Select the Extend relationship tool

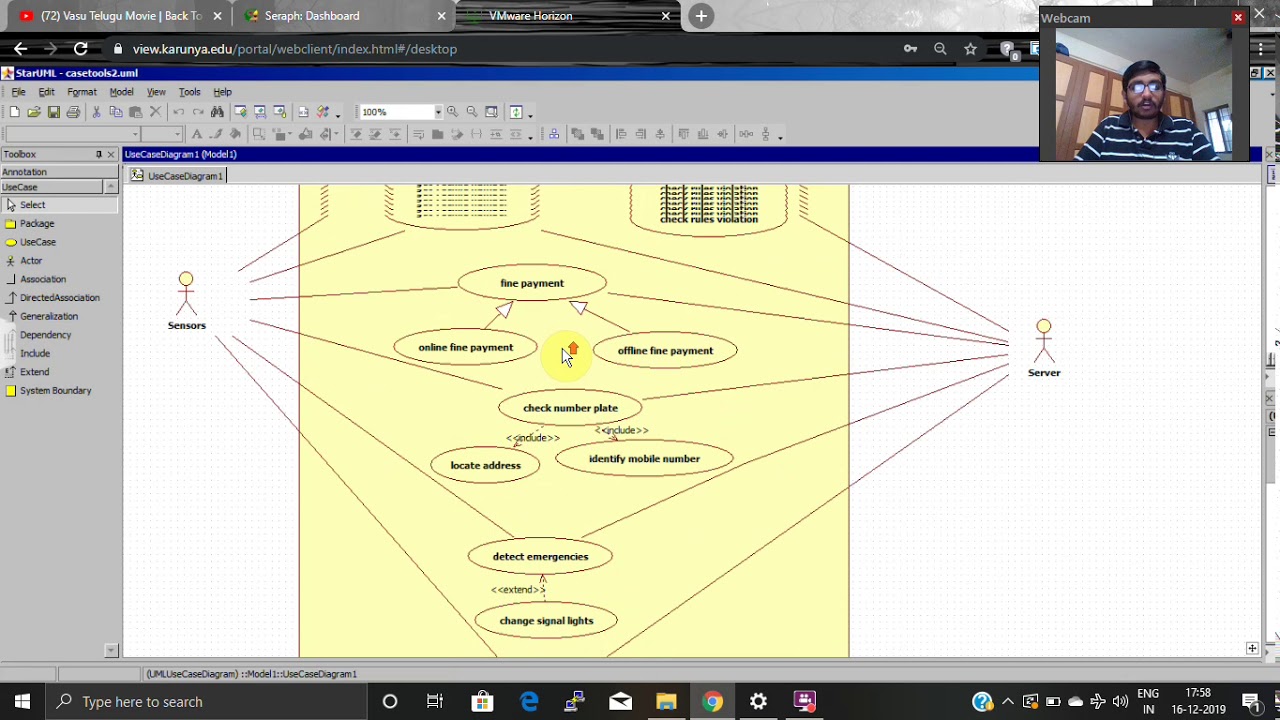point(34,372)
